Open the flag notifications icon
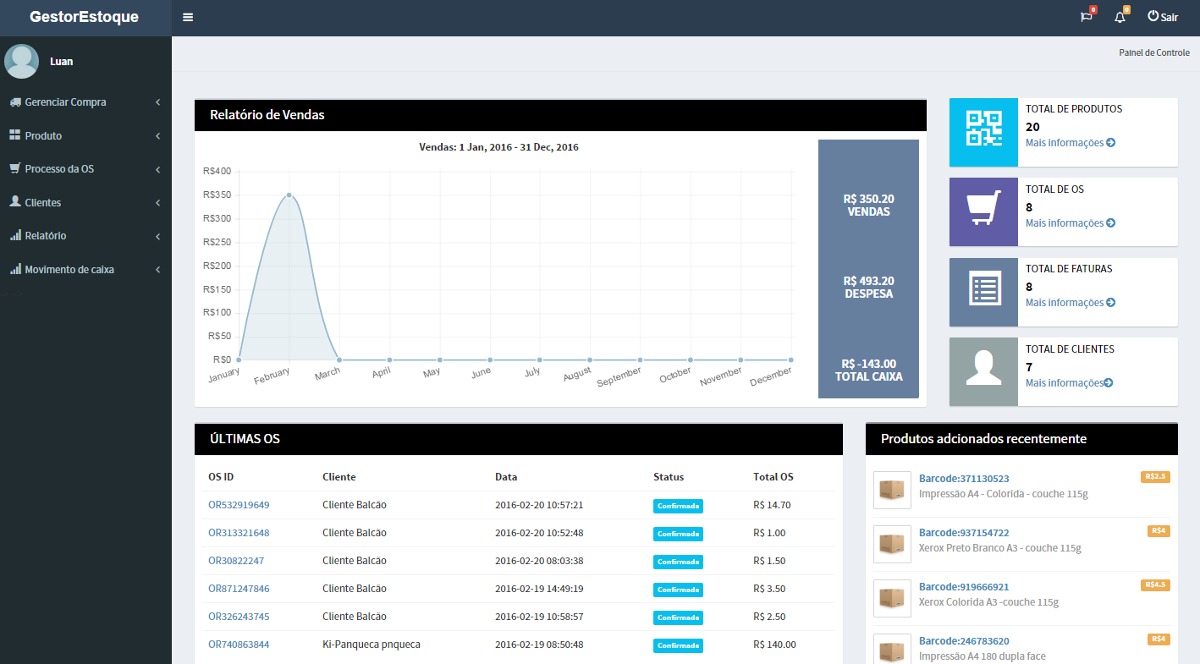1200x664 pixels. pos(1086,17)
